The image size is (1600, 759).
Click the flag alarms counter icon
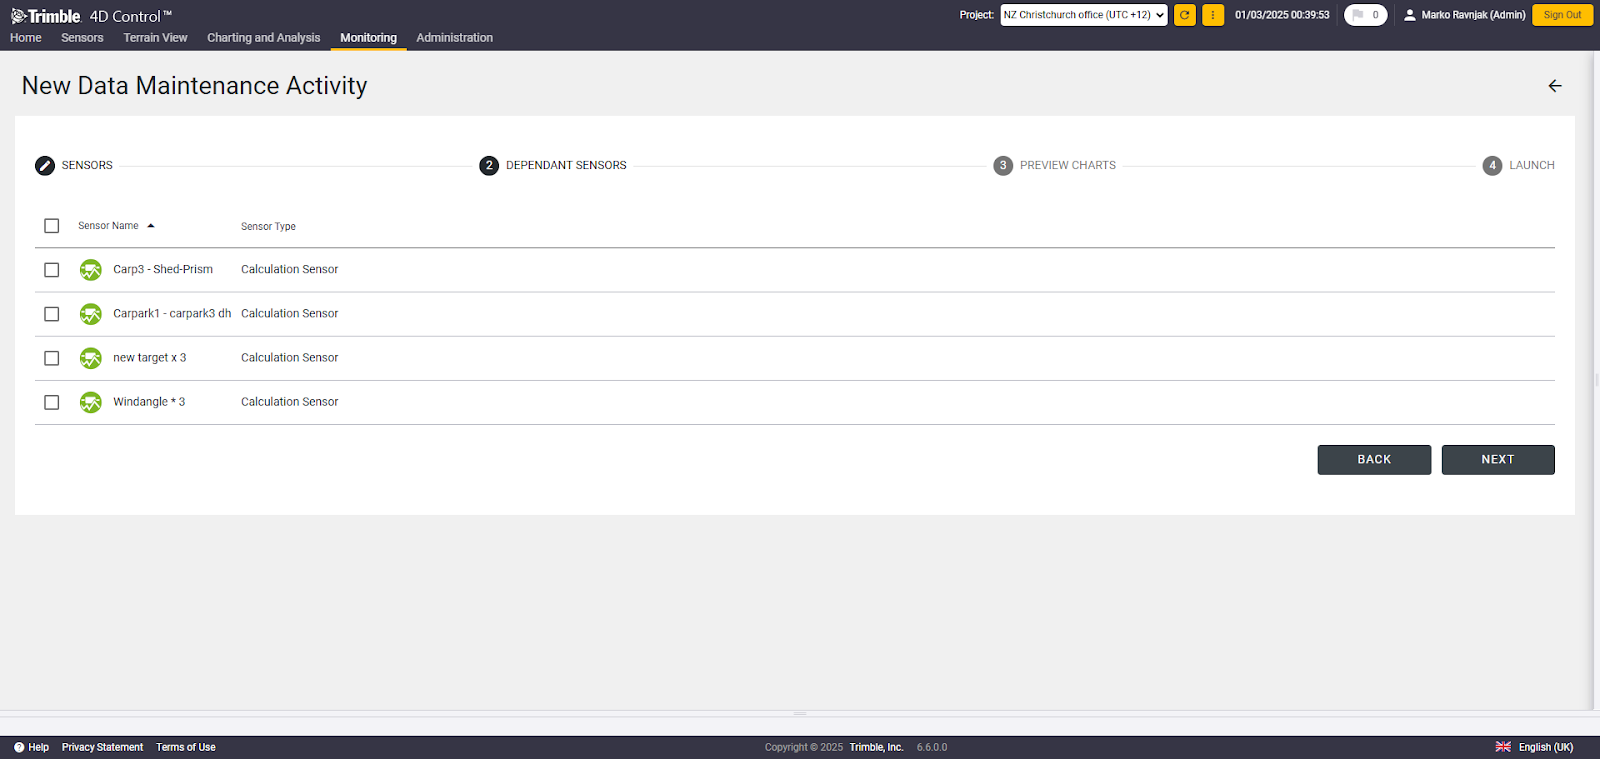pyautogui.click(x=1365, y=15)
